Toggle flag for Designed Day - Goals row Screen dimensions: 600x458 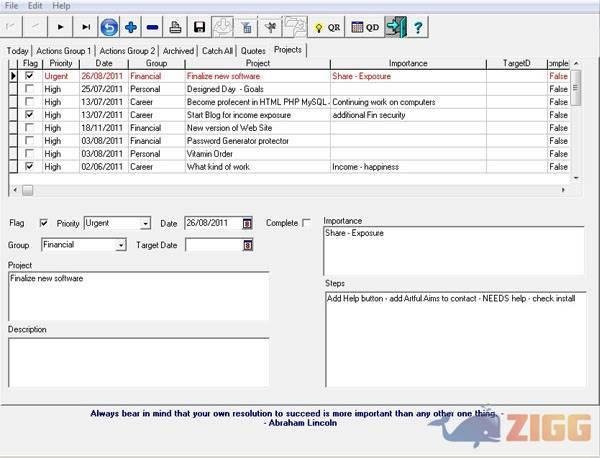click(x=30, y=88)
